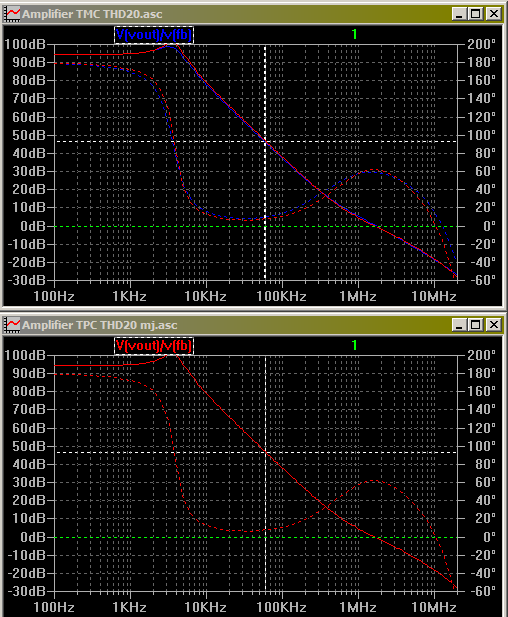Image resolution: width=508 pixels, height=617 pixels.
Task: Minimize the Amplifier TMC THD20.asc window
Action: 459,14
